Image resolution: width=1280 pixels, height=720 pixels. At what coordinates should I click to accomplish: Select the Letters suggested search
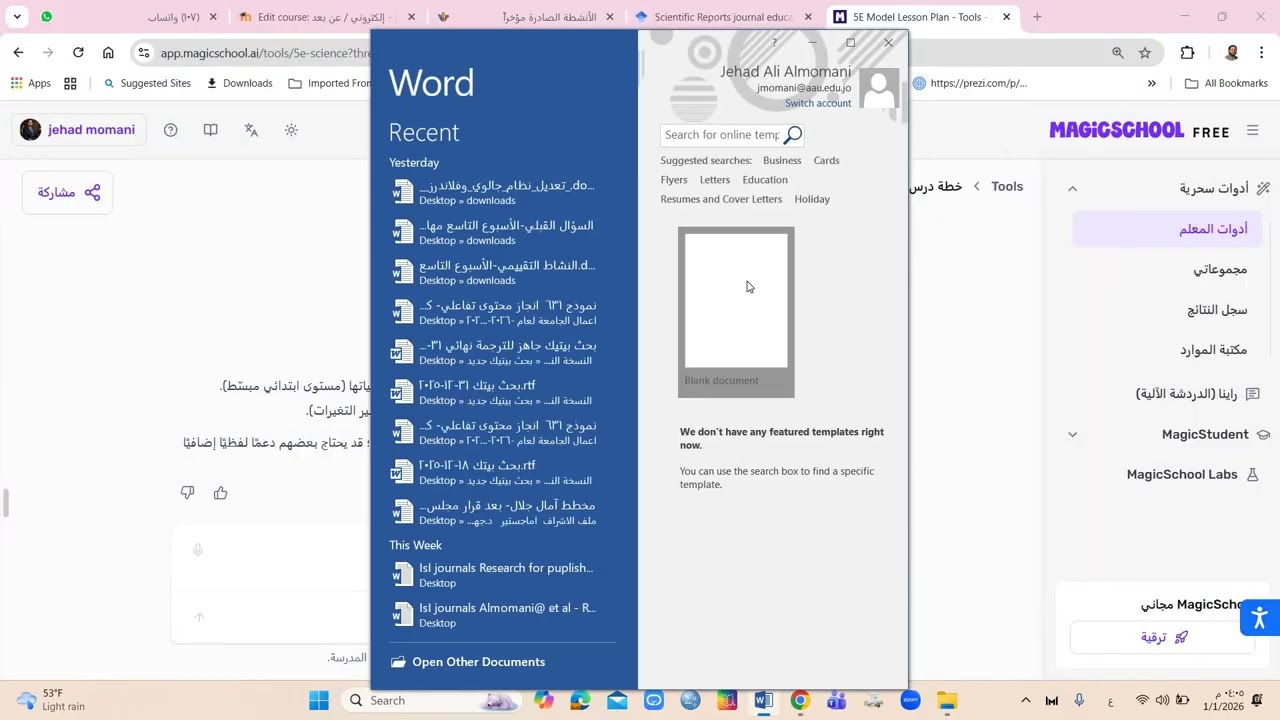(715, 180)
